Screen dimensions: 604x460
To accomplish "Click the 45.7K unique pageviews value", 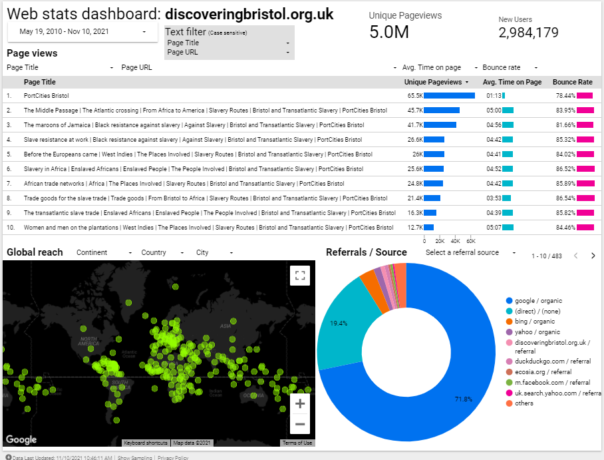I will coord(415,110).
